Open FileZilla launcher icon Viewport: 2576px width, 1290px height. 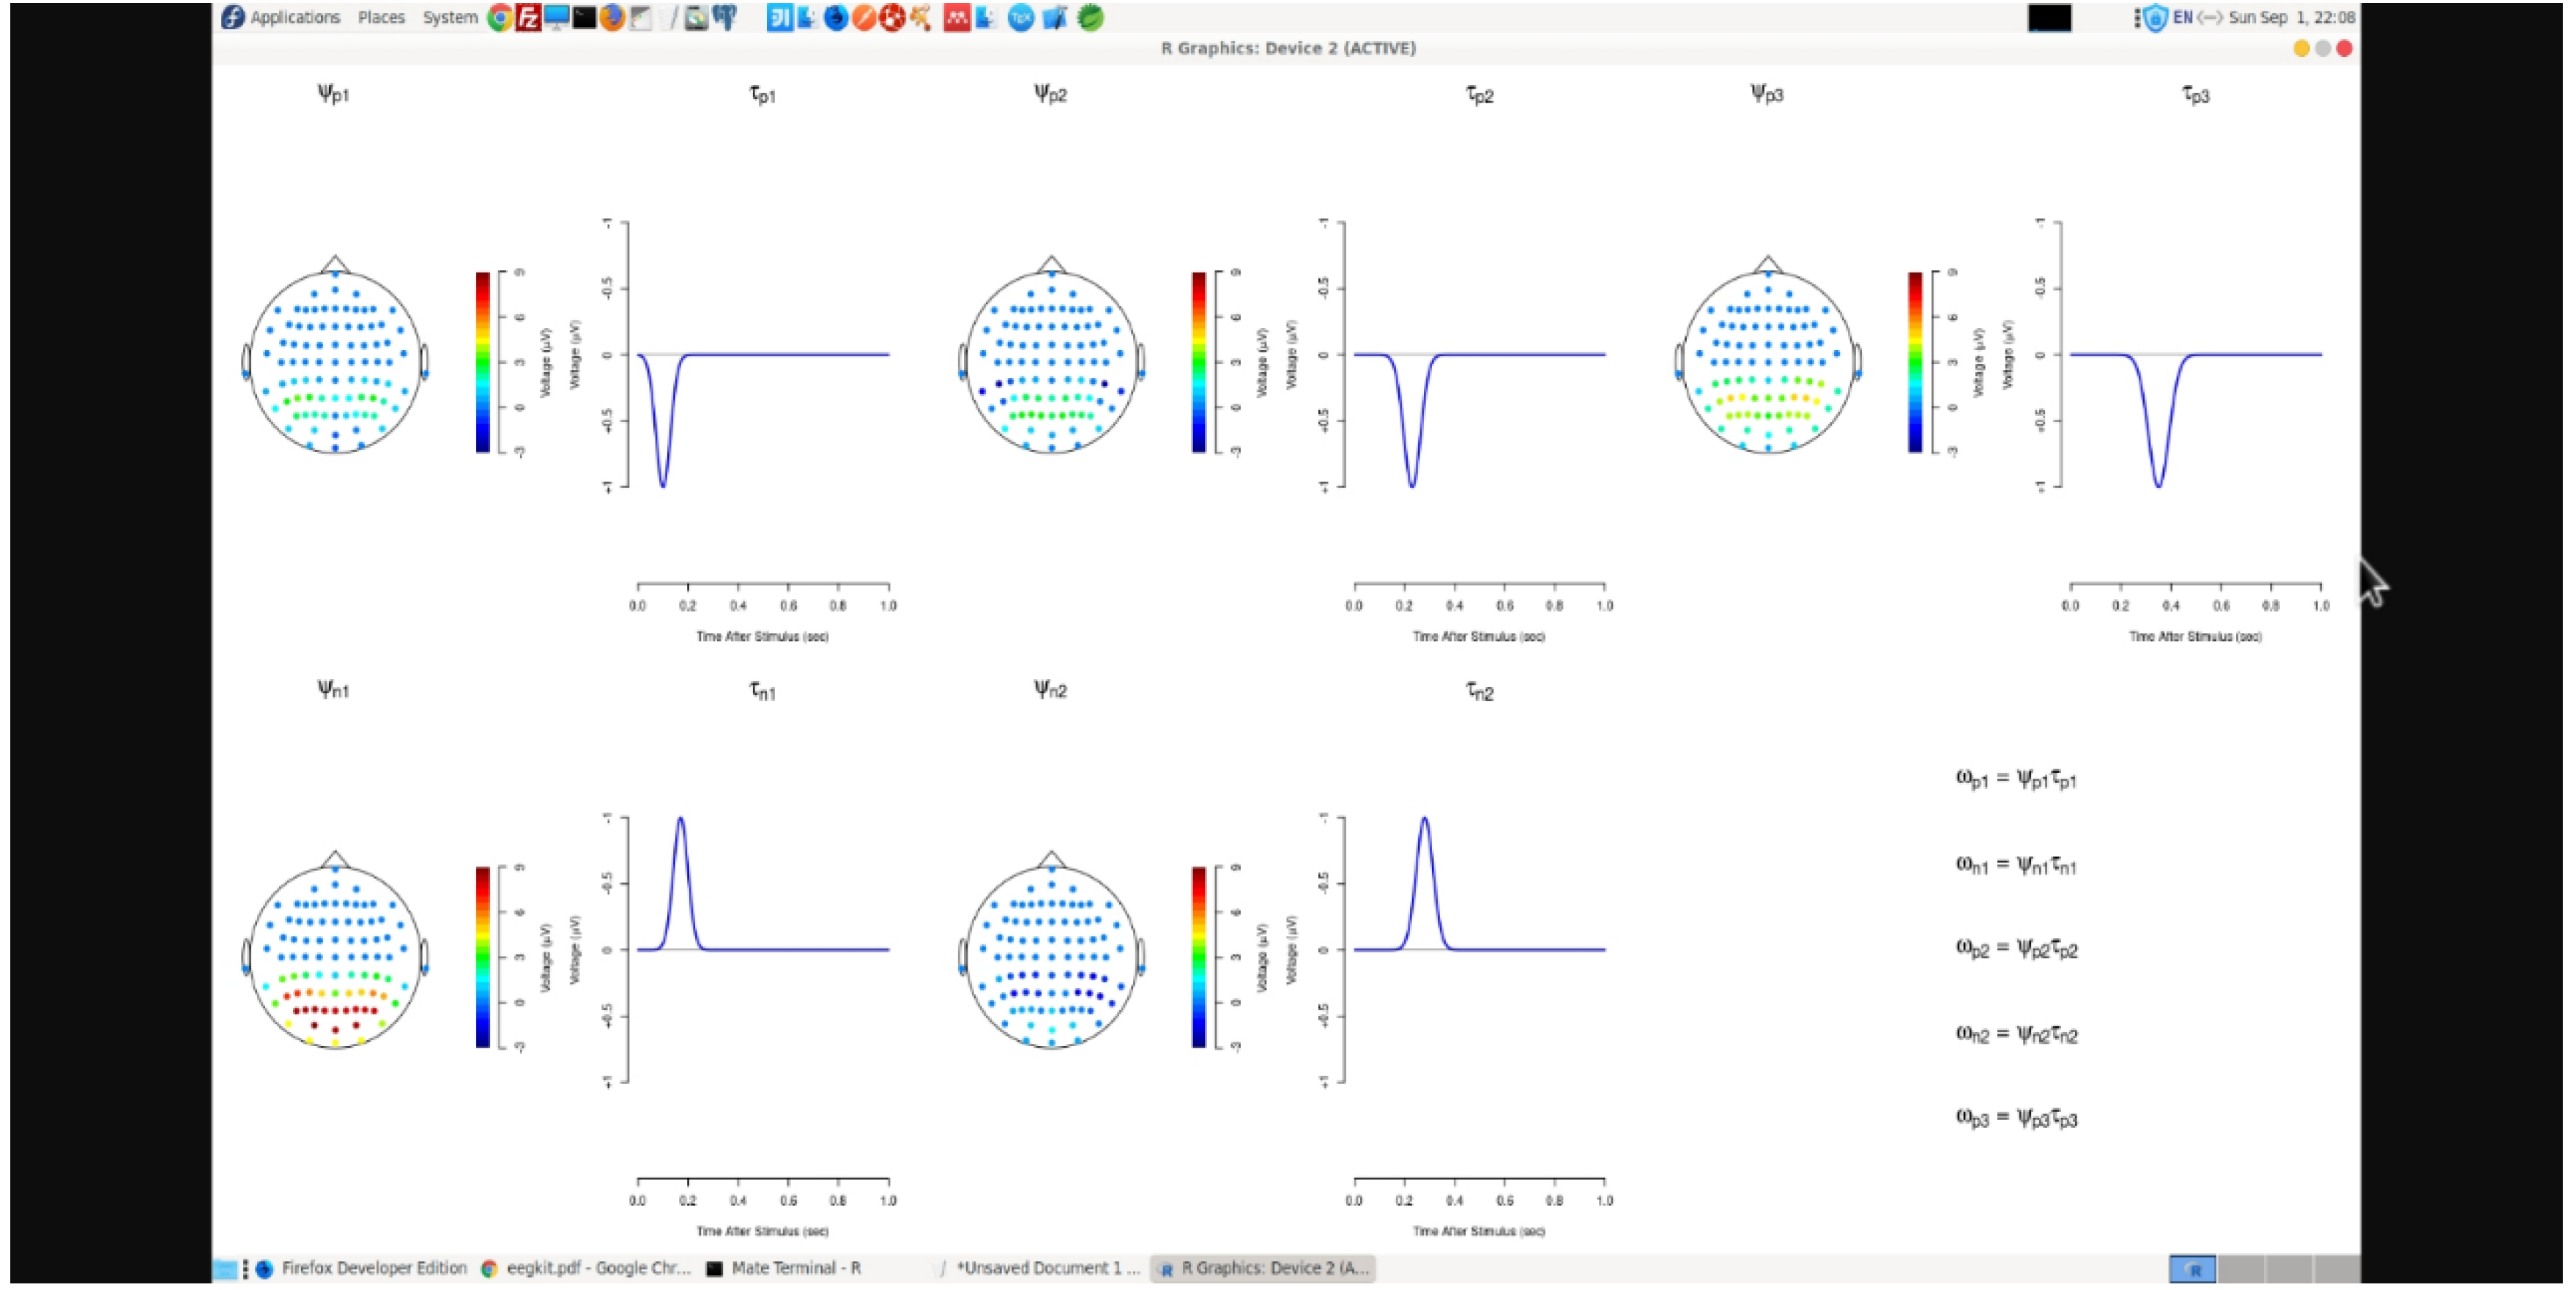click(x=527, y=18)
